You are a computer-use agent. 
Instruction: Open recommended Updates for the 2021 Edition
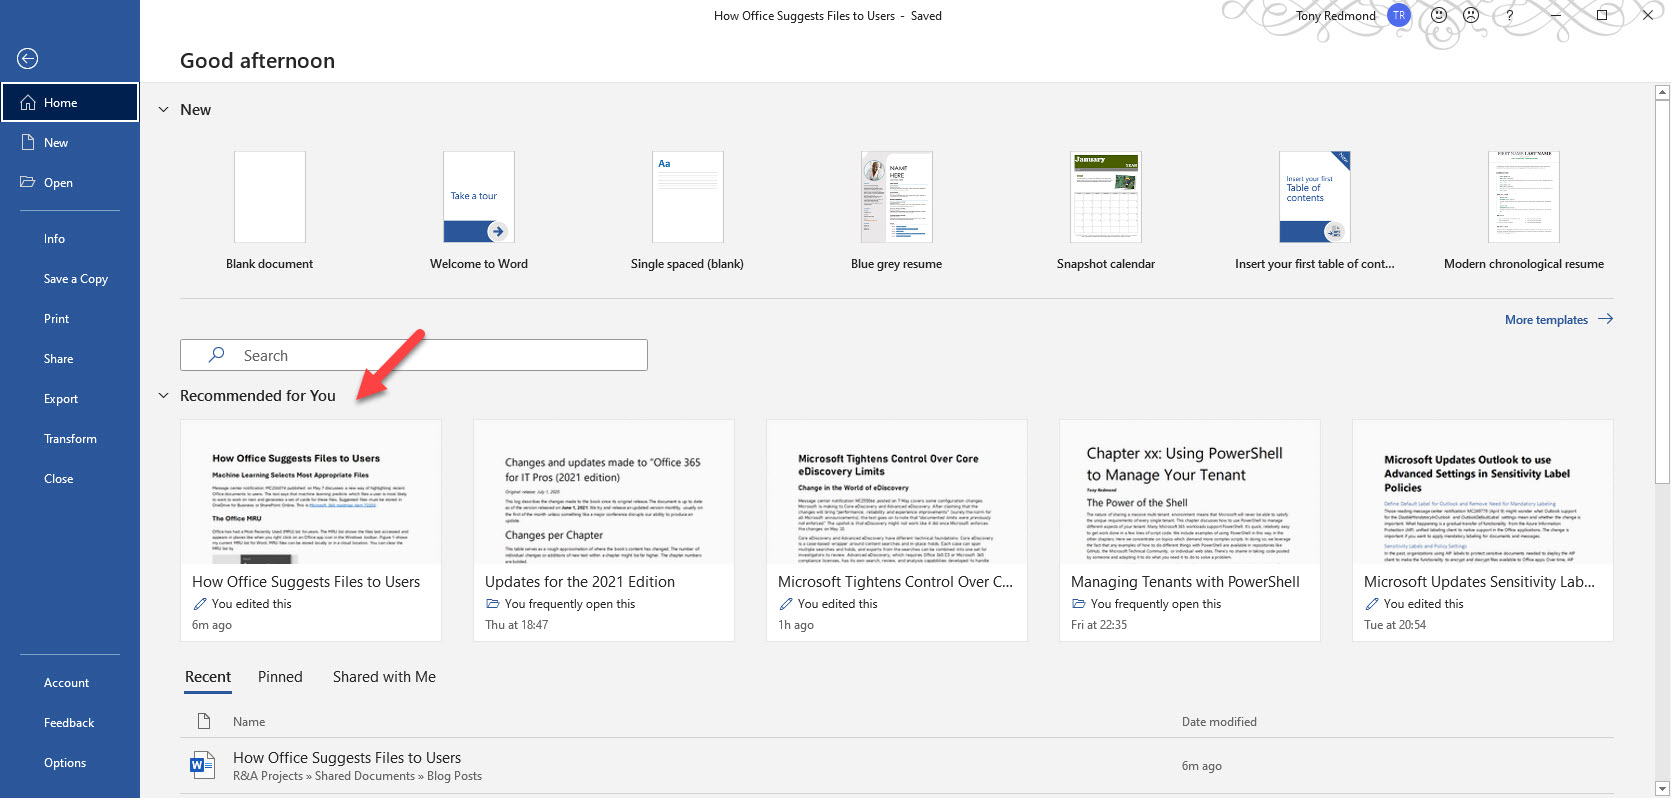click(604, 530)
